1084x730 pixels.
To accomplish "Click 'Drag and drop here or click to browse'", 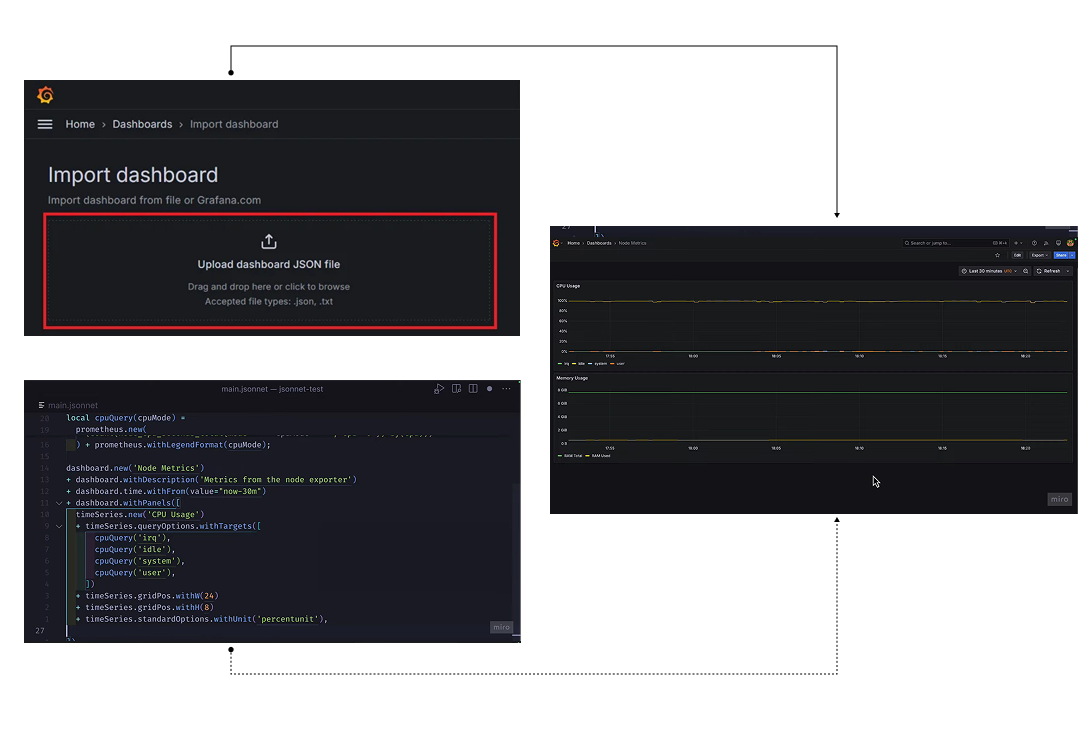I will pyautogui.click(x=269, y=286).
